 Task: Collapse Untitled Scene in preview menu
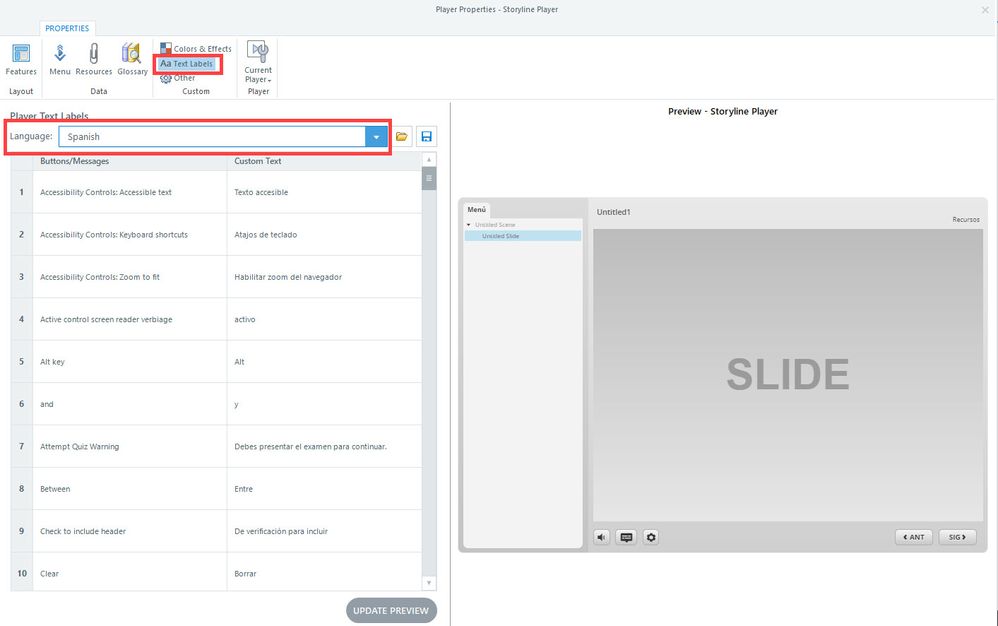point(469,225)
